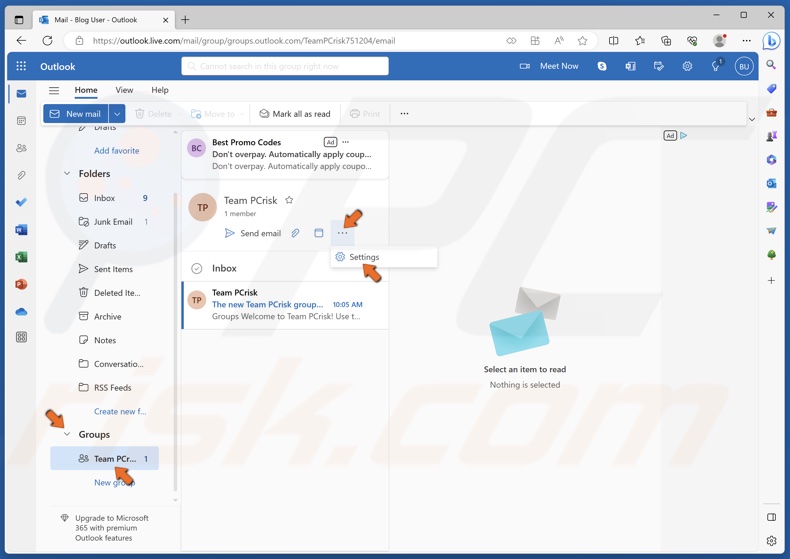Click the group calendar icon

[x=319, y=233]
